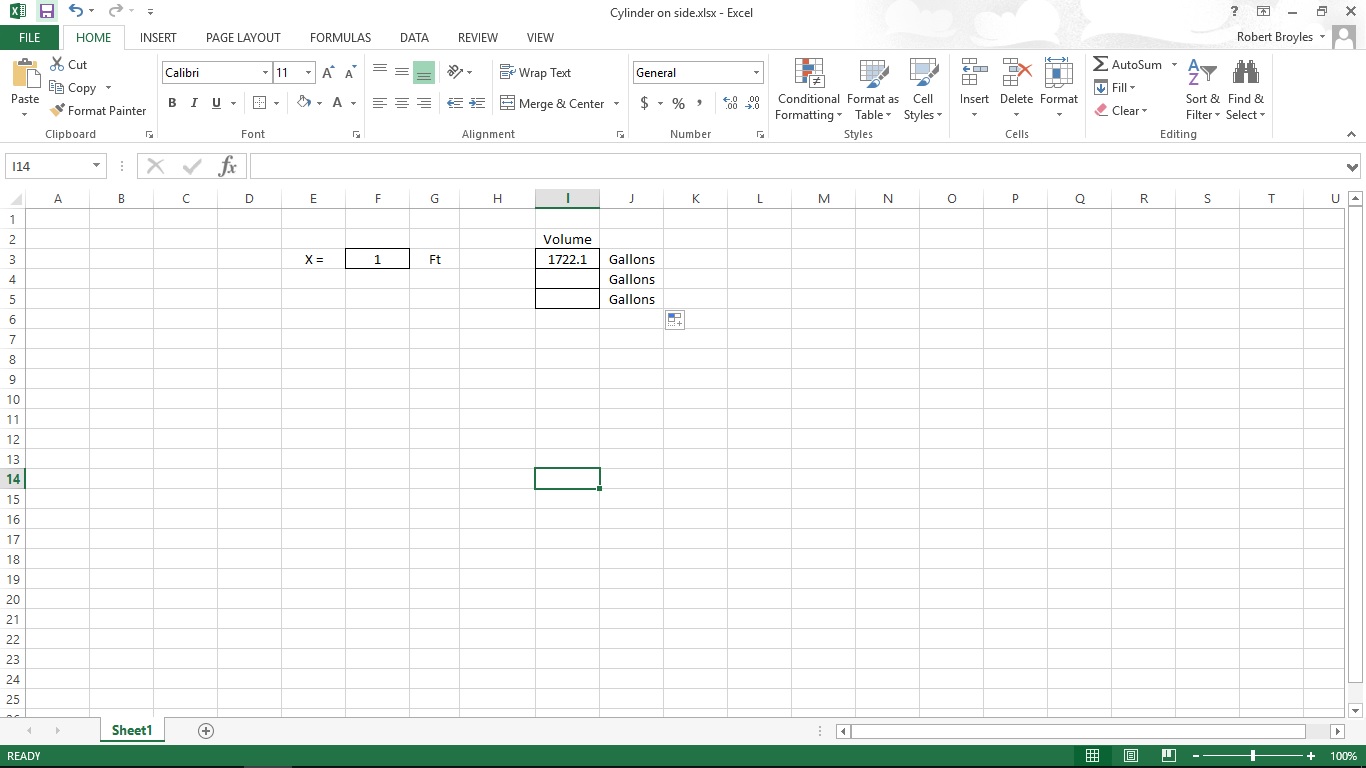Switch to Page Break Preview in status bar
This screenshot has width=1366, height=768.
[x=1168, y=756]
